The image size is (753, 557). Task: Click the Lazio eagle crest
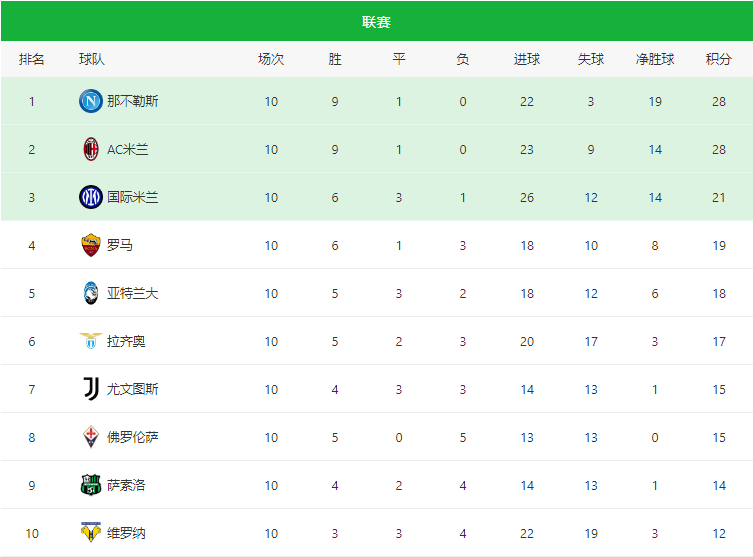91,341
